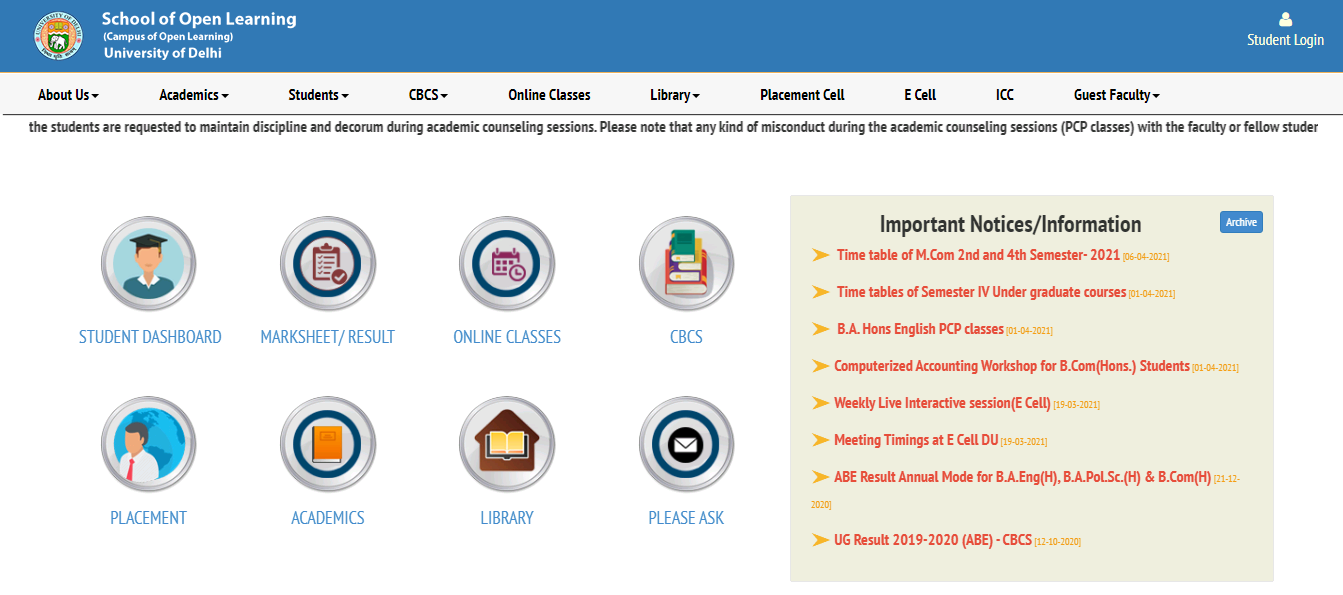1343x595 pixels.
Task: Open Weekly Live Interactive session(E Cell) notice
Action: point(942,403)
